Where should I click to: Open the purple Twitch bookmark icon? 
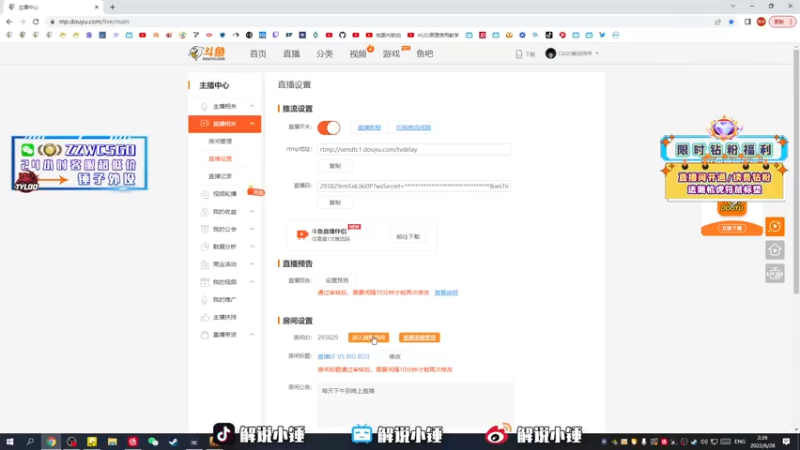pos(276,35)
